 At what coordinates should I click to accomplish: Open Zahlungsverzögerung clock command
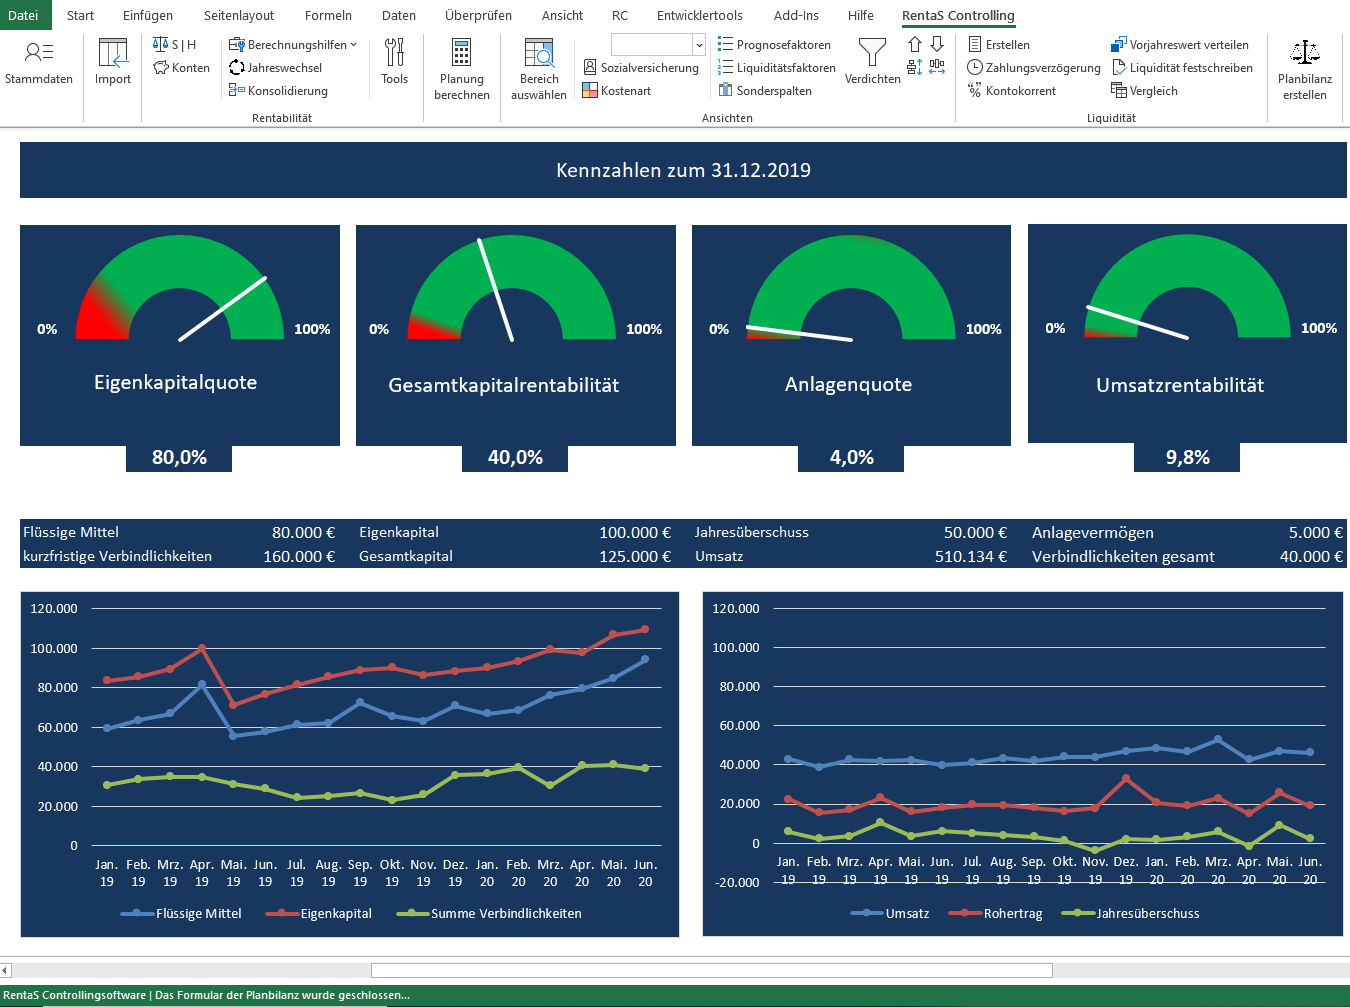click(x=1034, y=68)
